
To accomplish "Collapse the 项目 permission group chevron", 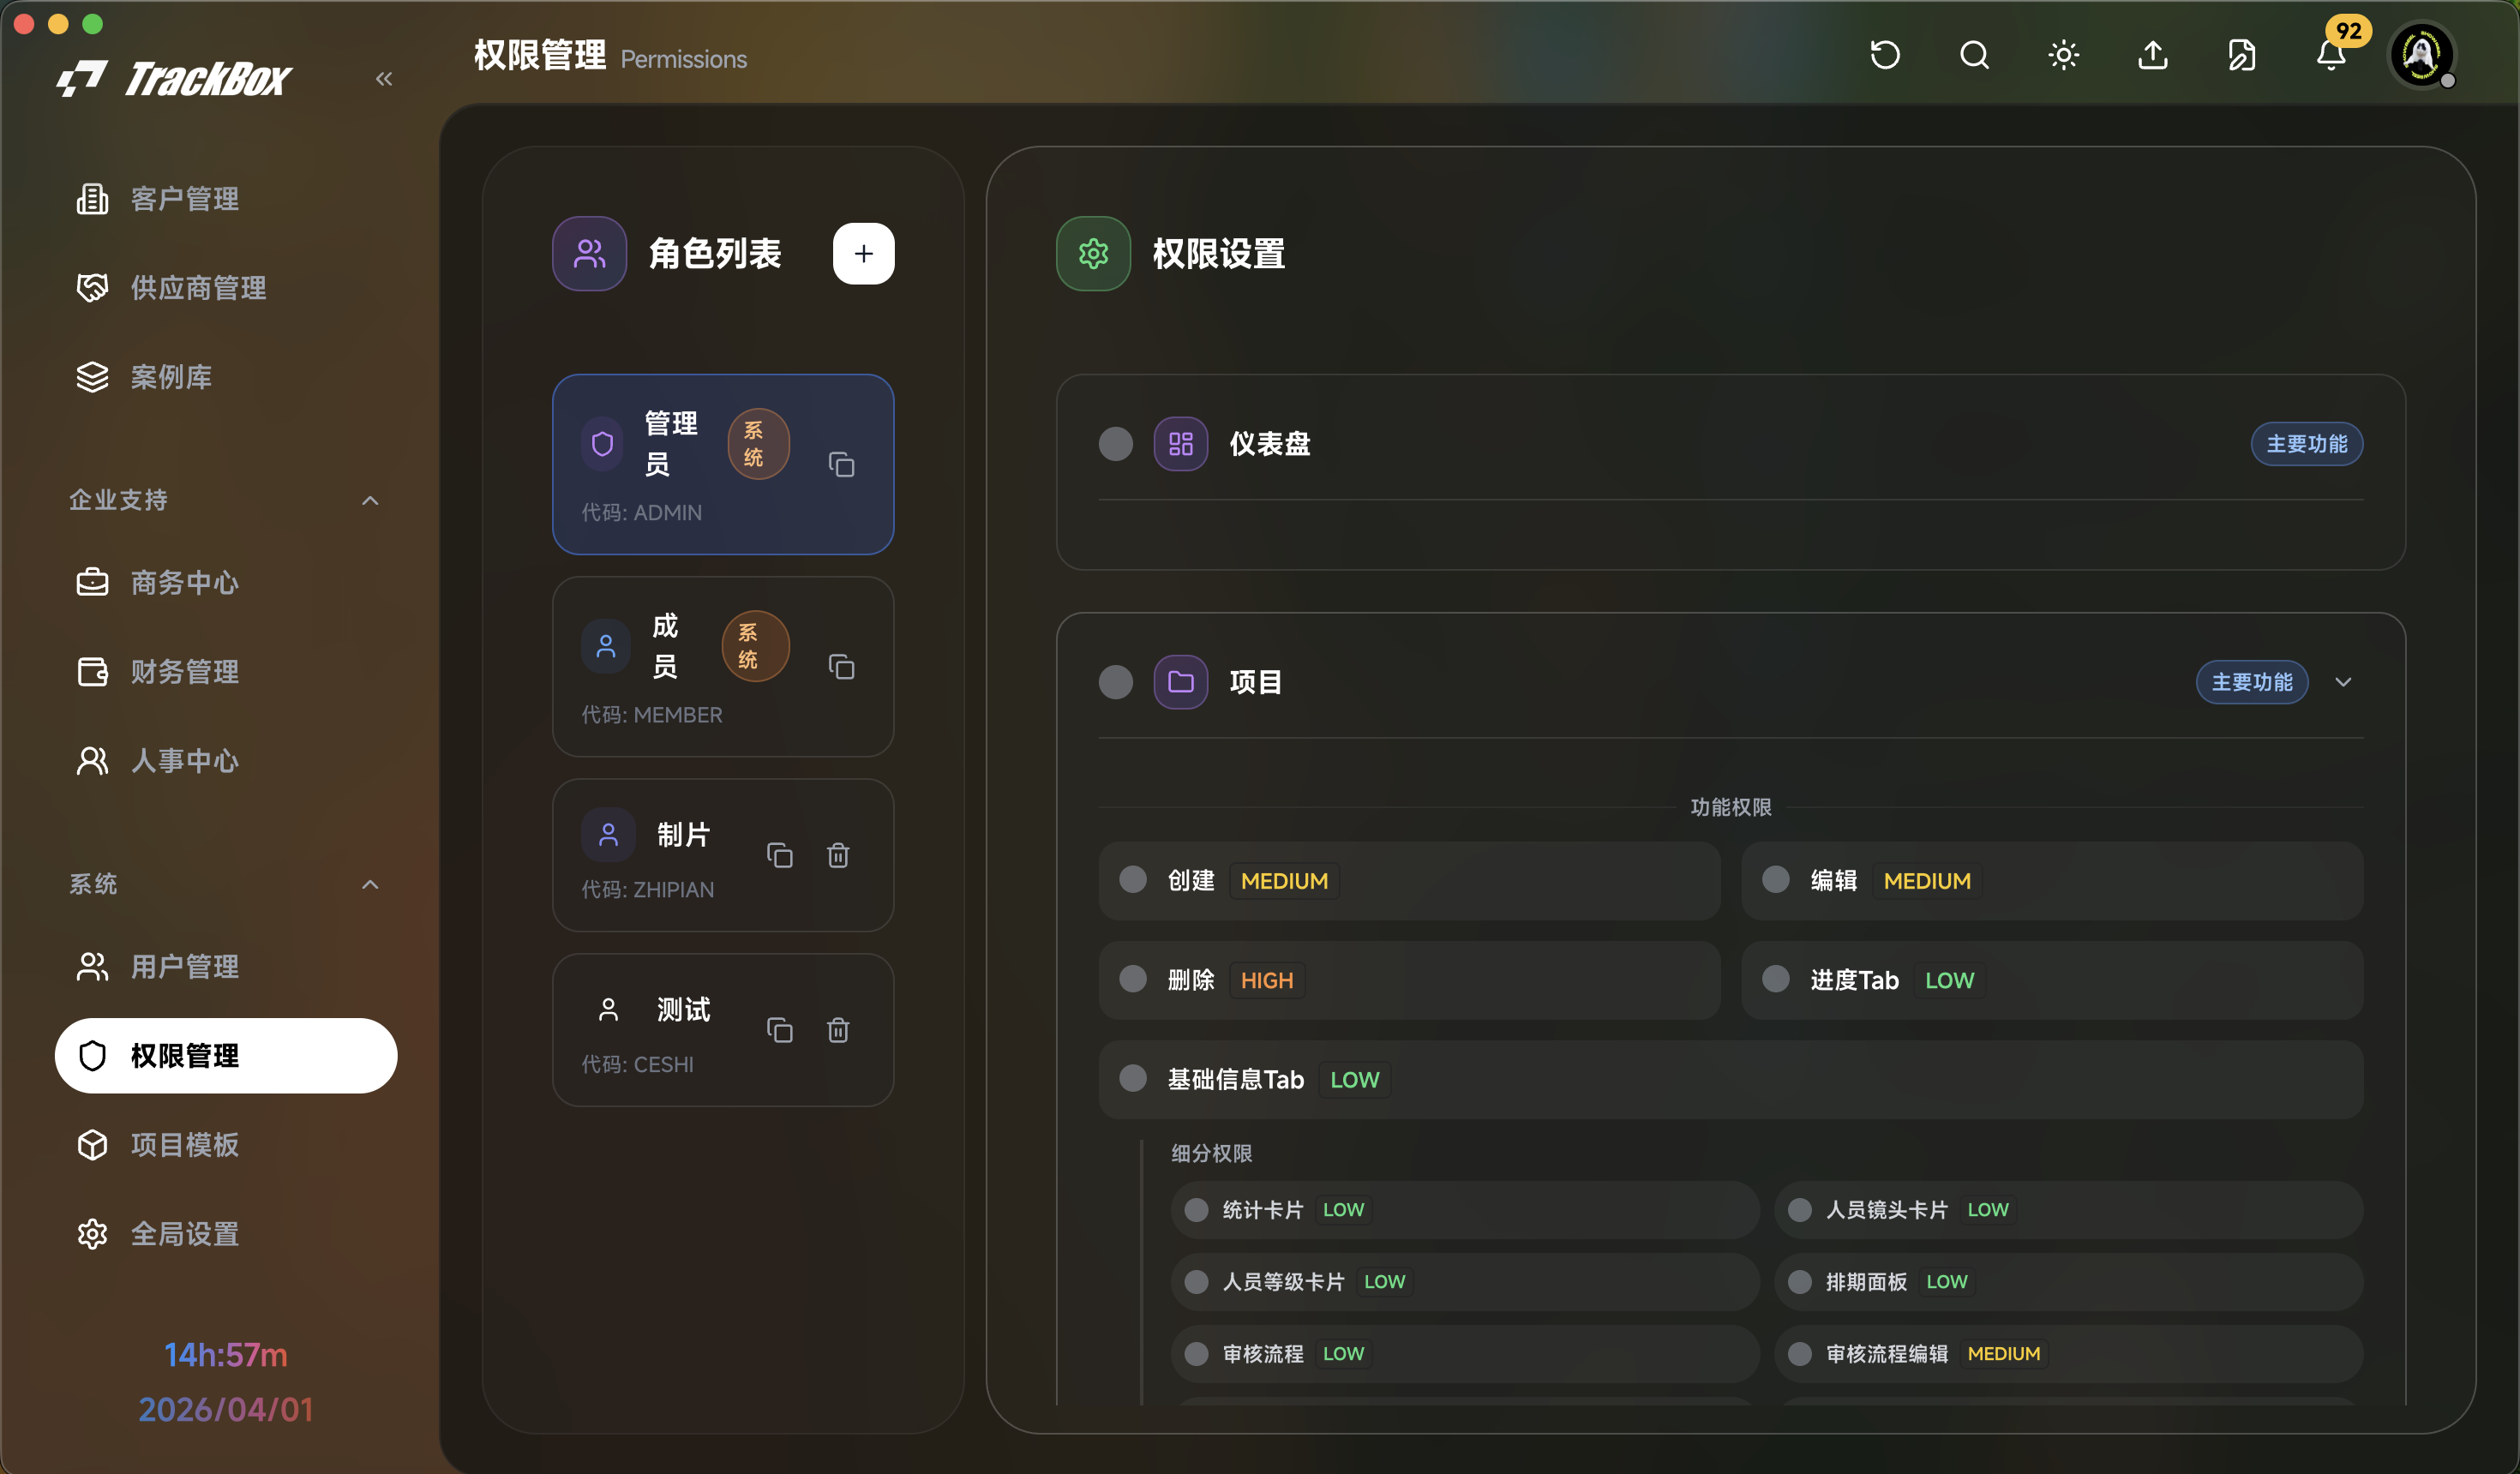I will 2342,682.
